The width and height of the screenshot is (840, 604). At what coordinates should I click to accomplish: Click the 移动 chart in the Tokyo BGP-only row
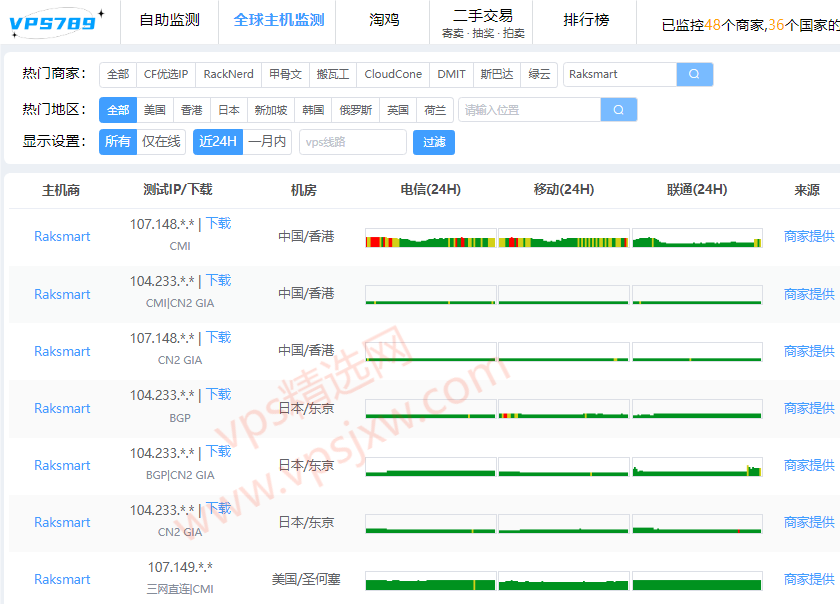(x=564, y=409)
